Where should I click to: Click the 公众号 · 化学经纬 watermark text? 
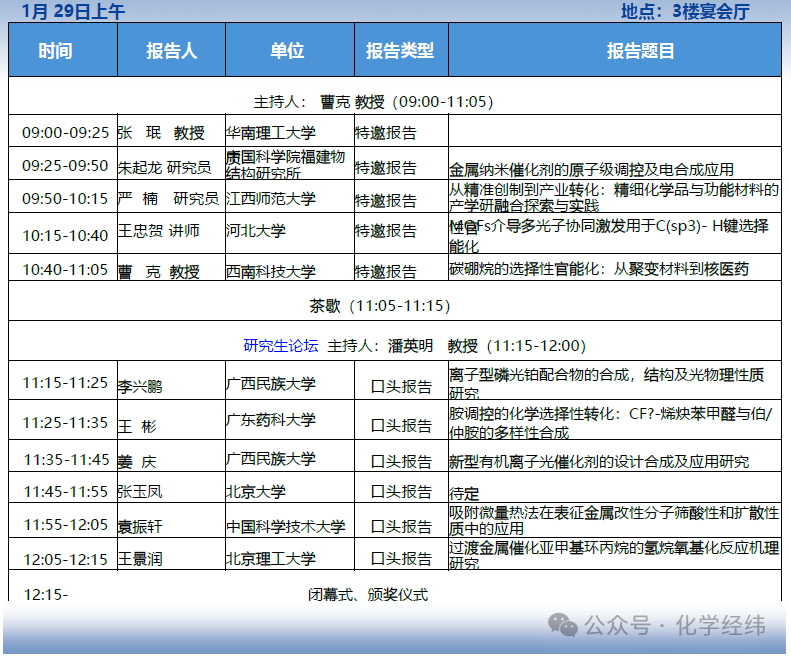[x=674, y=626]
